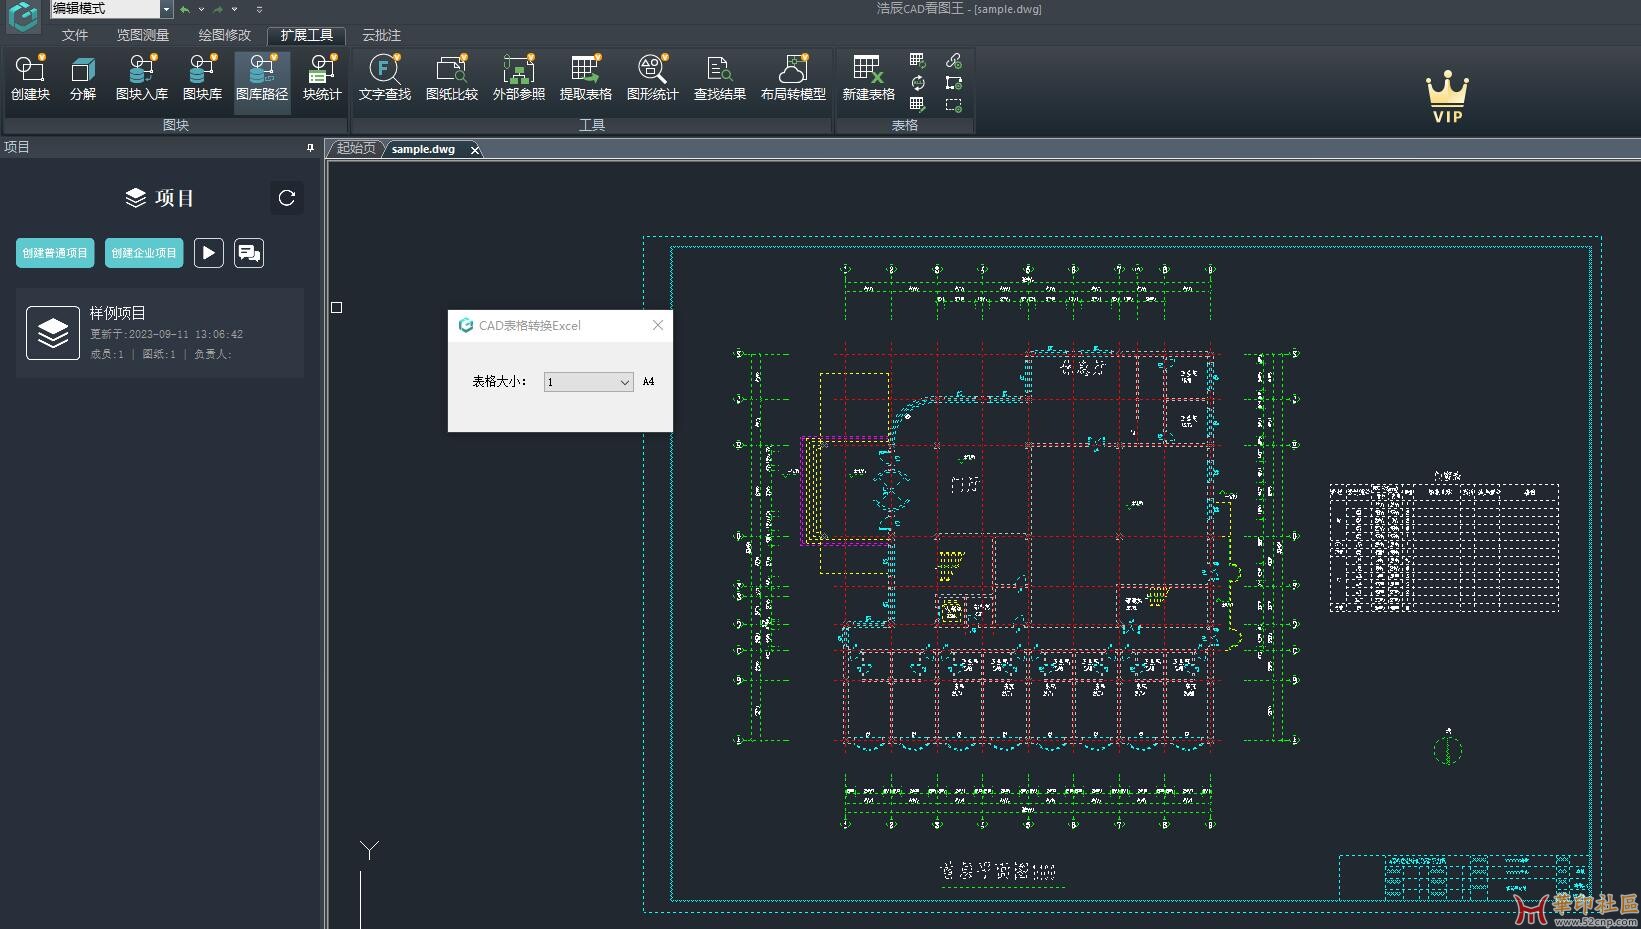Switch to the 云批注 ribbon tab

point(380,35)
